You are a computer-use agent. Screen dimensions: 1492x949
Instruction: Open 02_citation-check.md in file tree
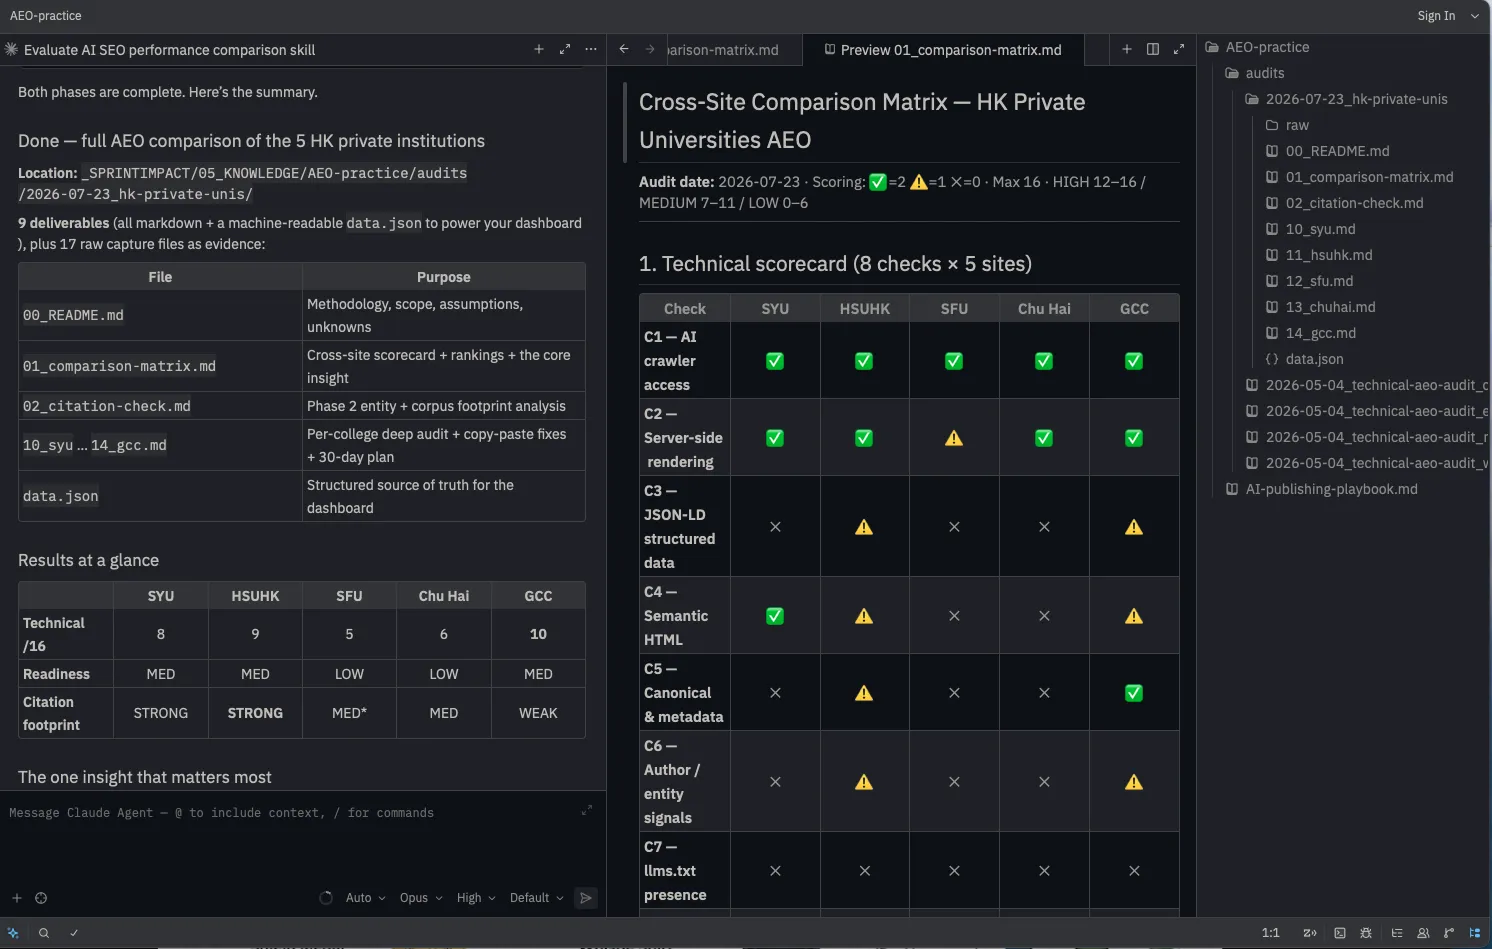1354,203
